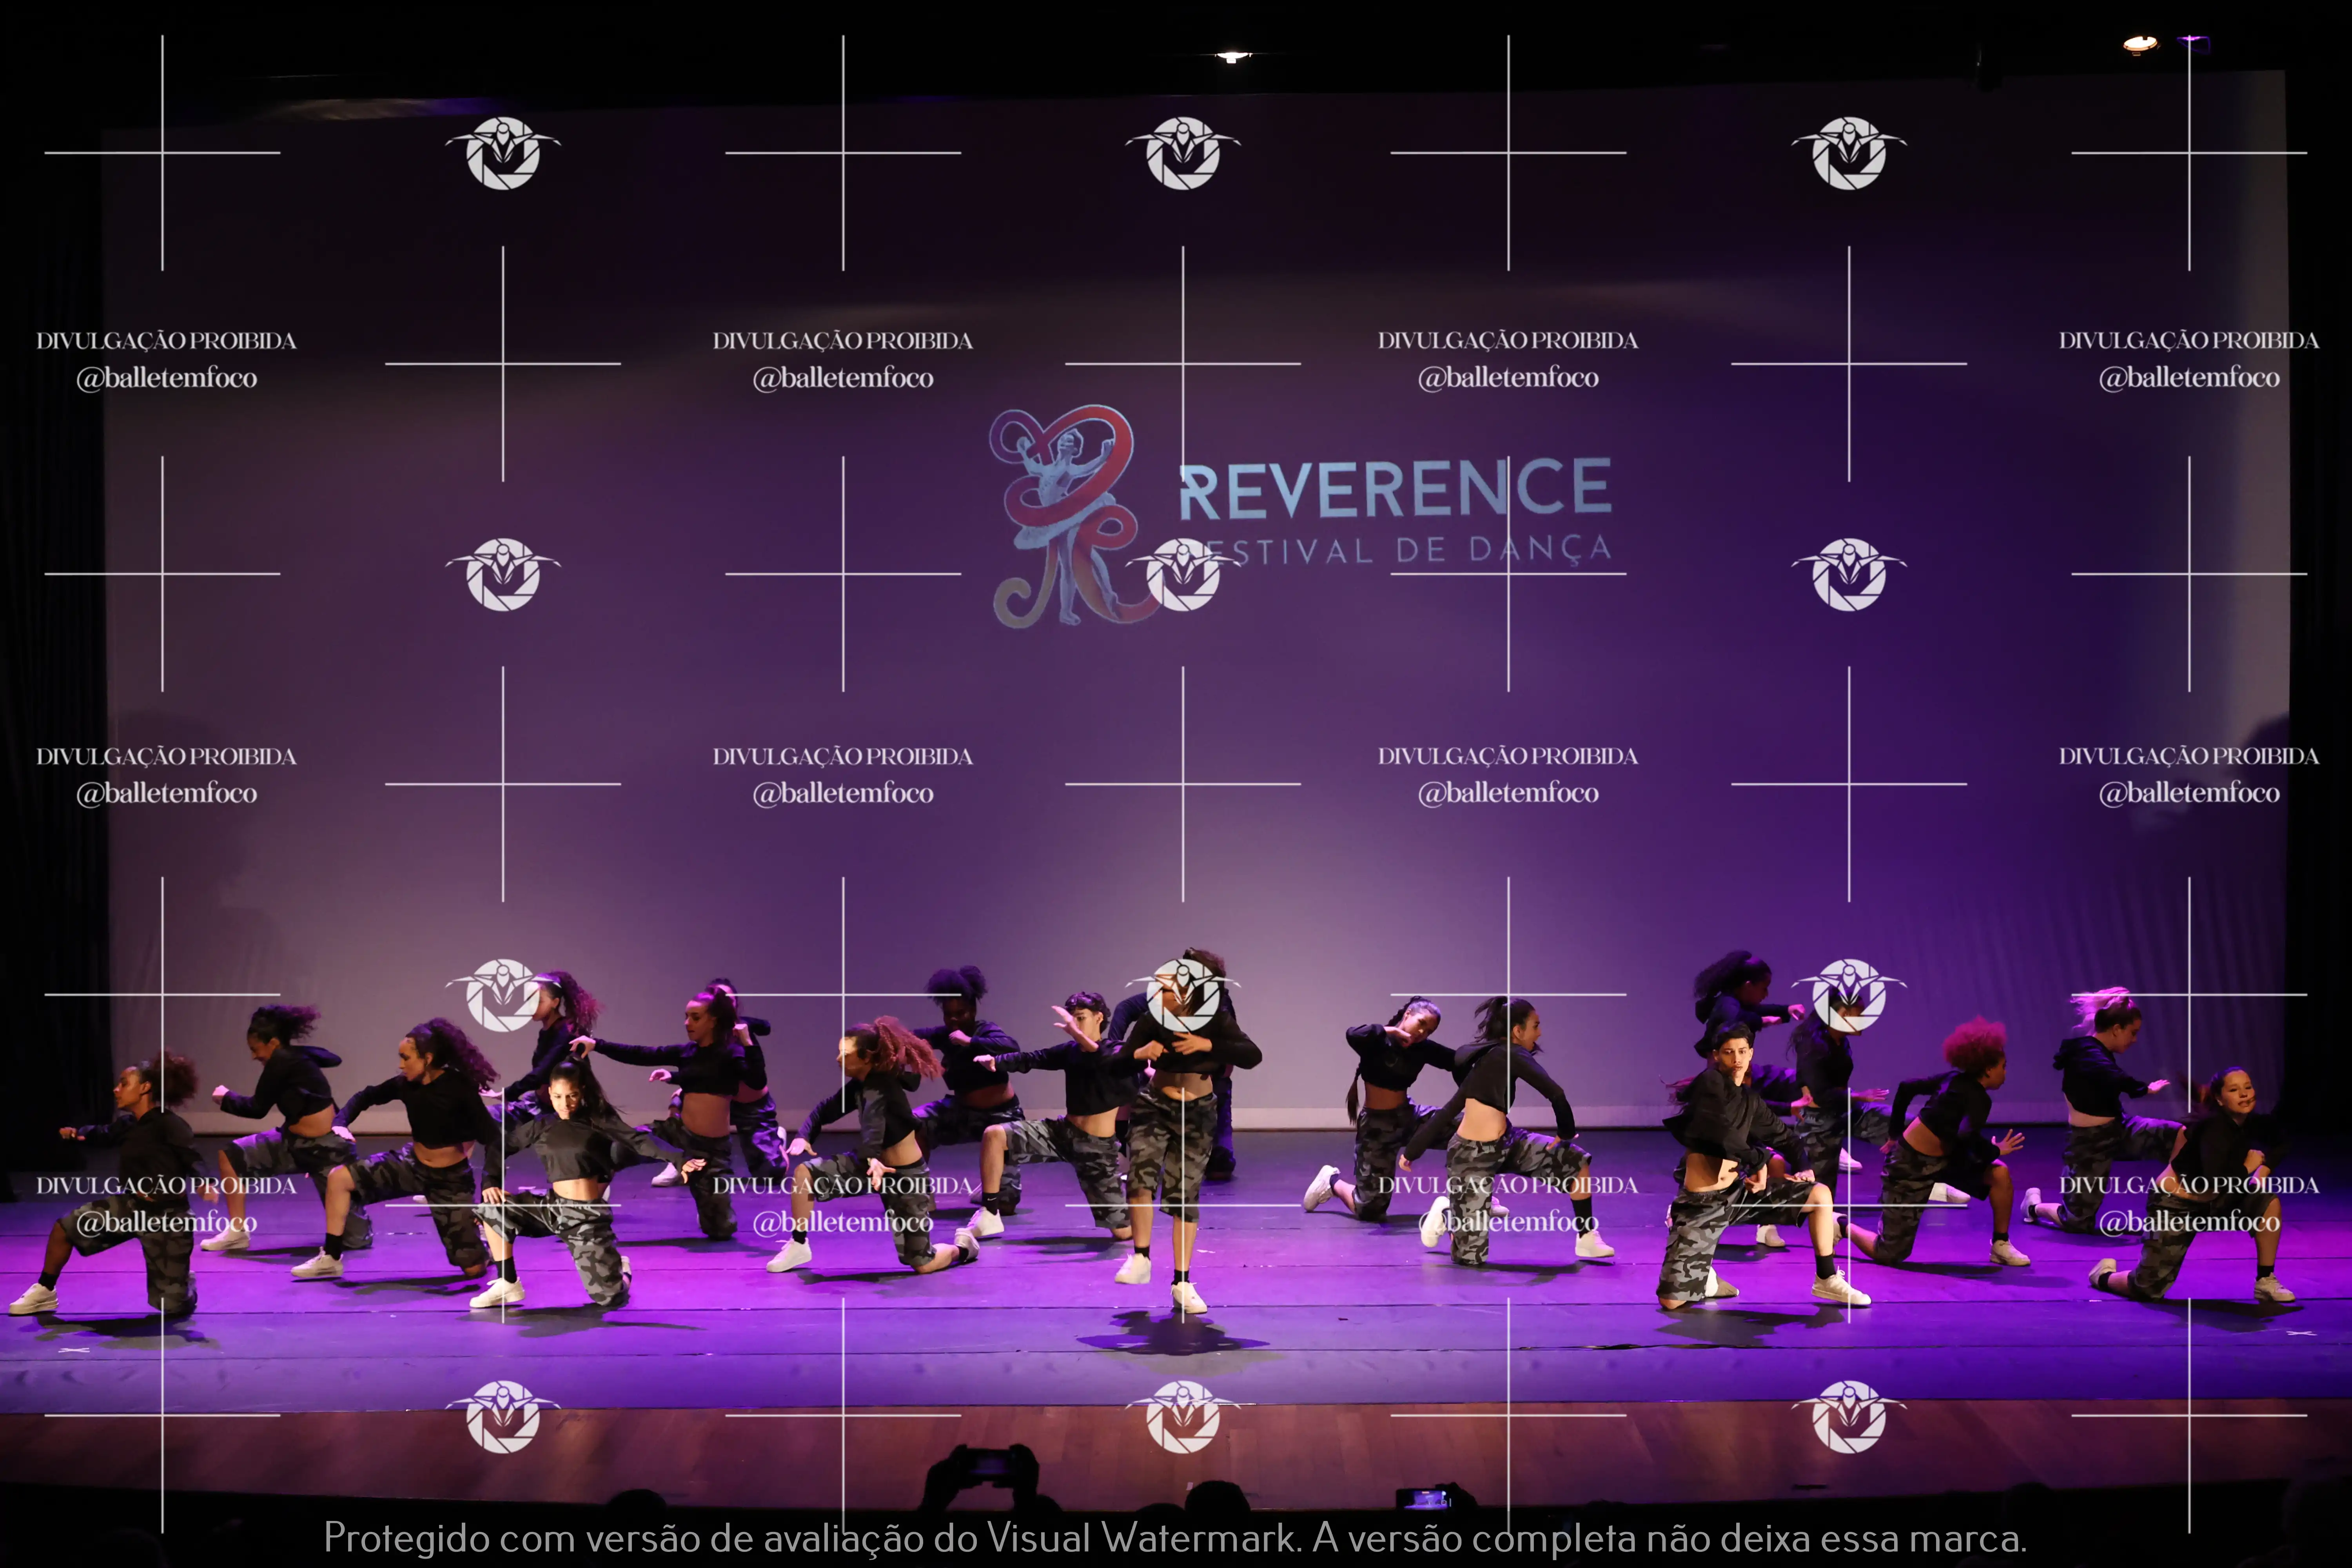Click the white spotlight at top center
This screenshot has width=2352, height=1568.
(1232, 57)
